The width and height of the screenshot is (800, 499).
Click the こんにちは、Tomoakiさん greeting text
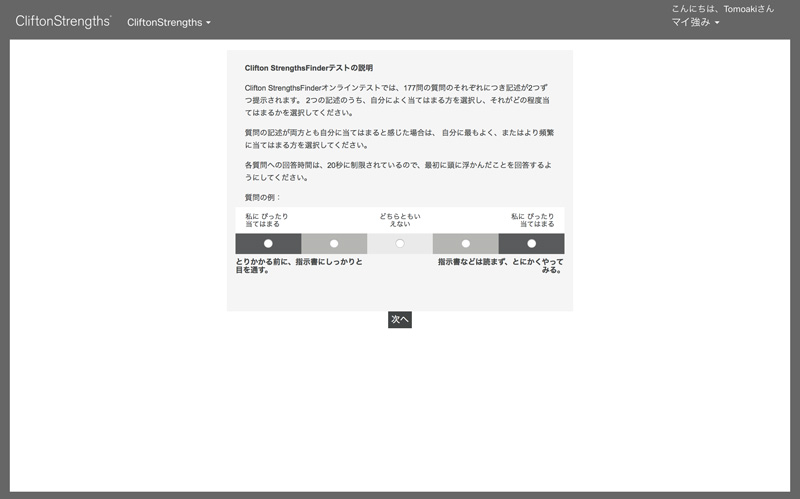pos(722,9)
